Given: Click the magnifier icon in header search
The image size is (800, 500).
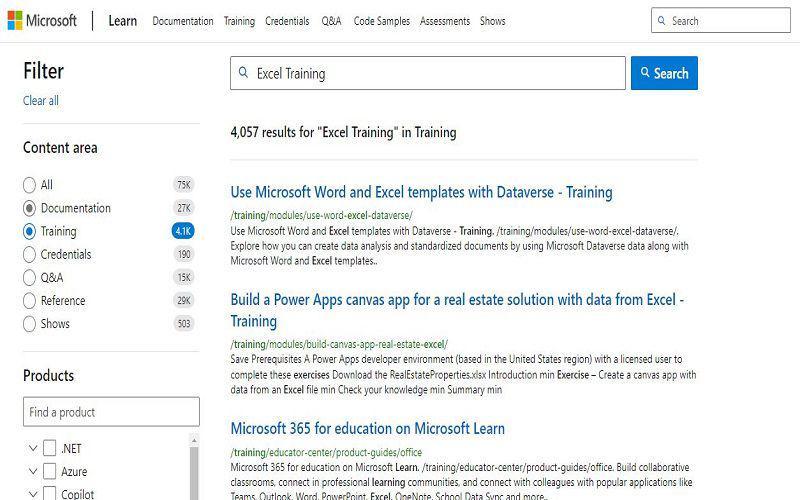Looking at the screenshot, I should tap(661, 21).
